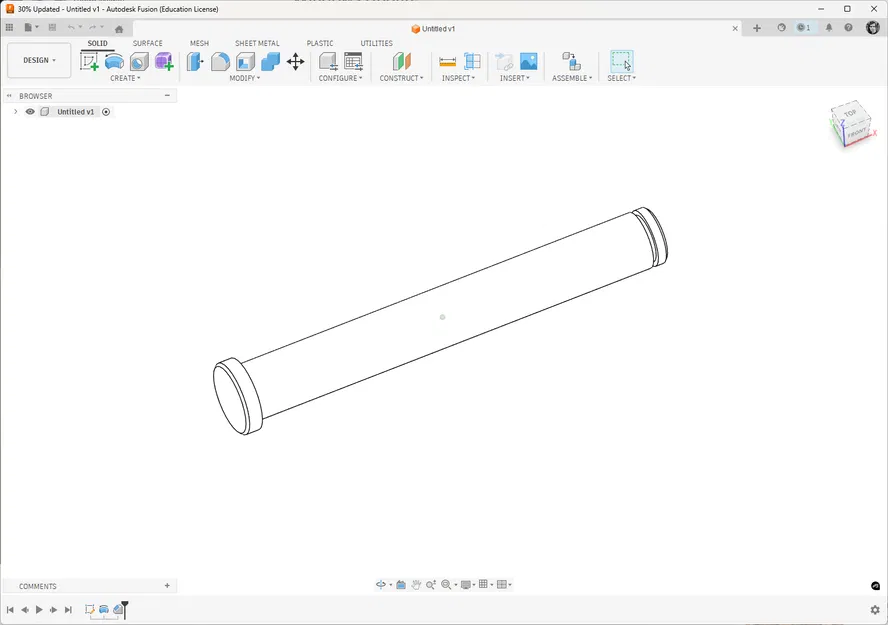This screenshot has width=888, height=625.
Task: Open the CREATE dropdown menu
Action: 125,78
